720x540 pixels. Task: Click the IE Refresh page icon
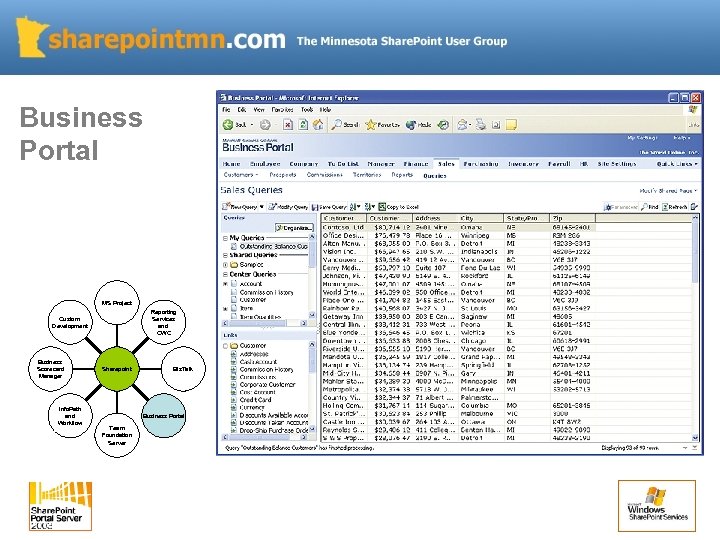click(x=303, y=124)
